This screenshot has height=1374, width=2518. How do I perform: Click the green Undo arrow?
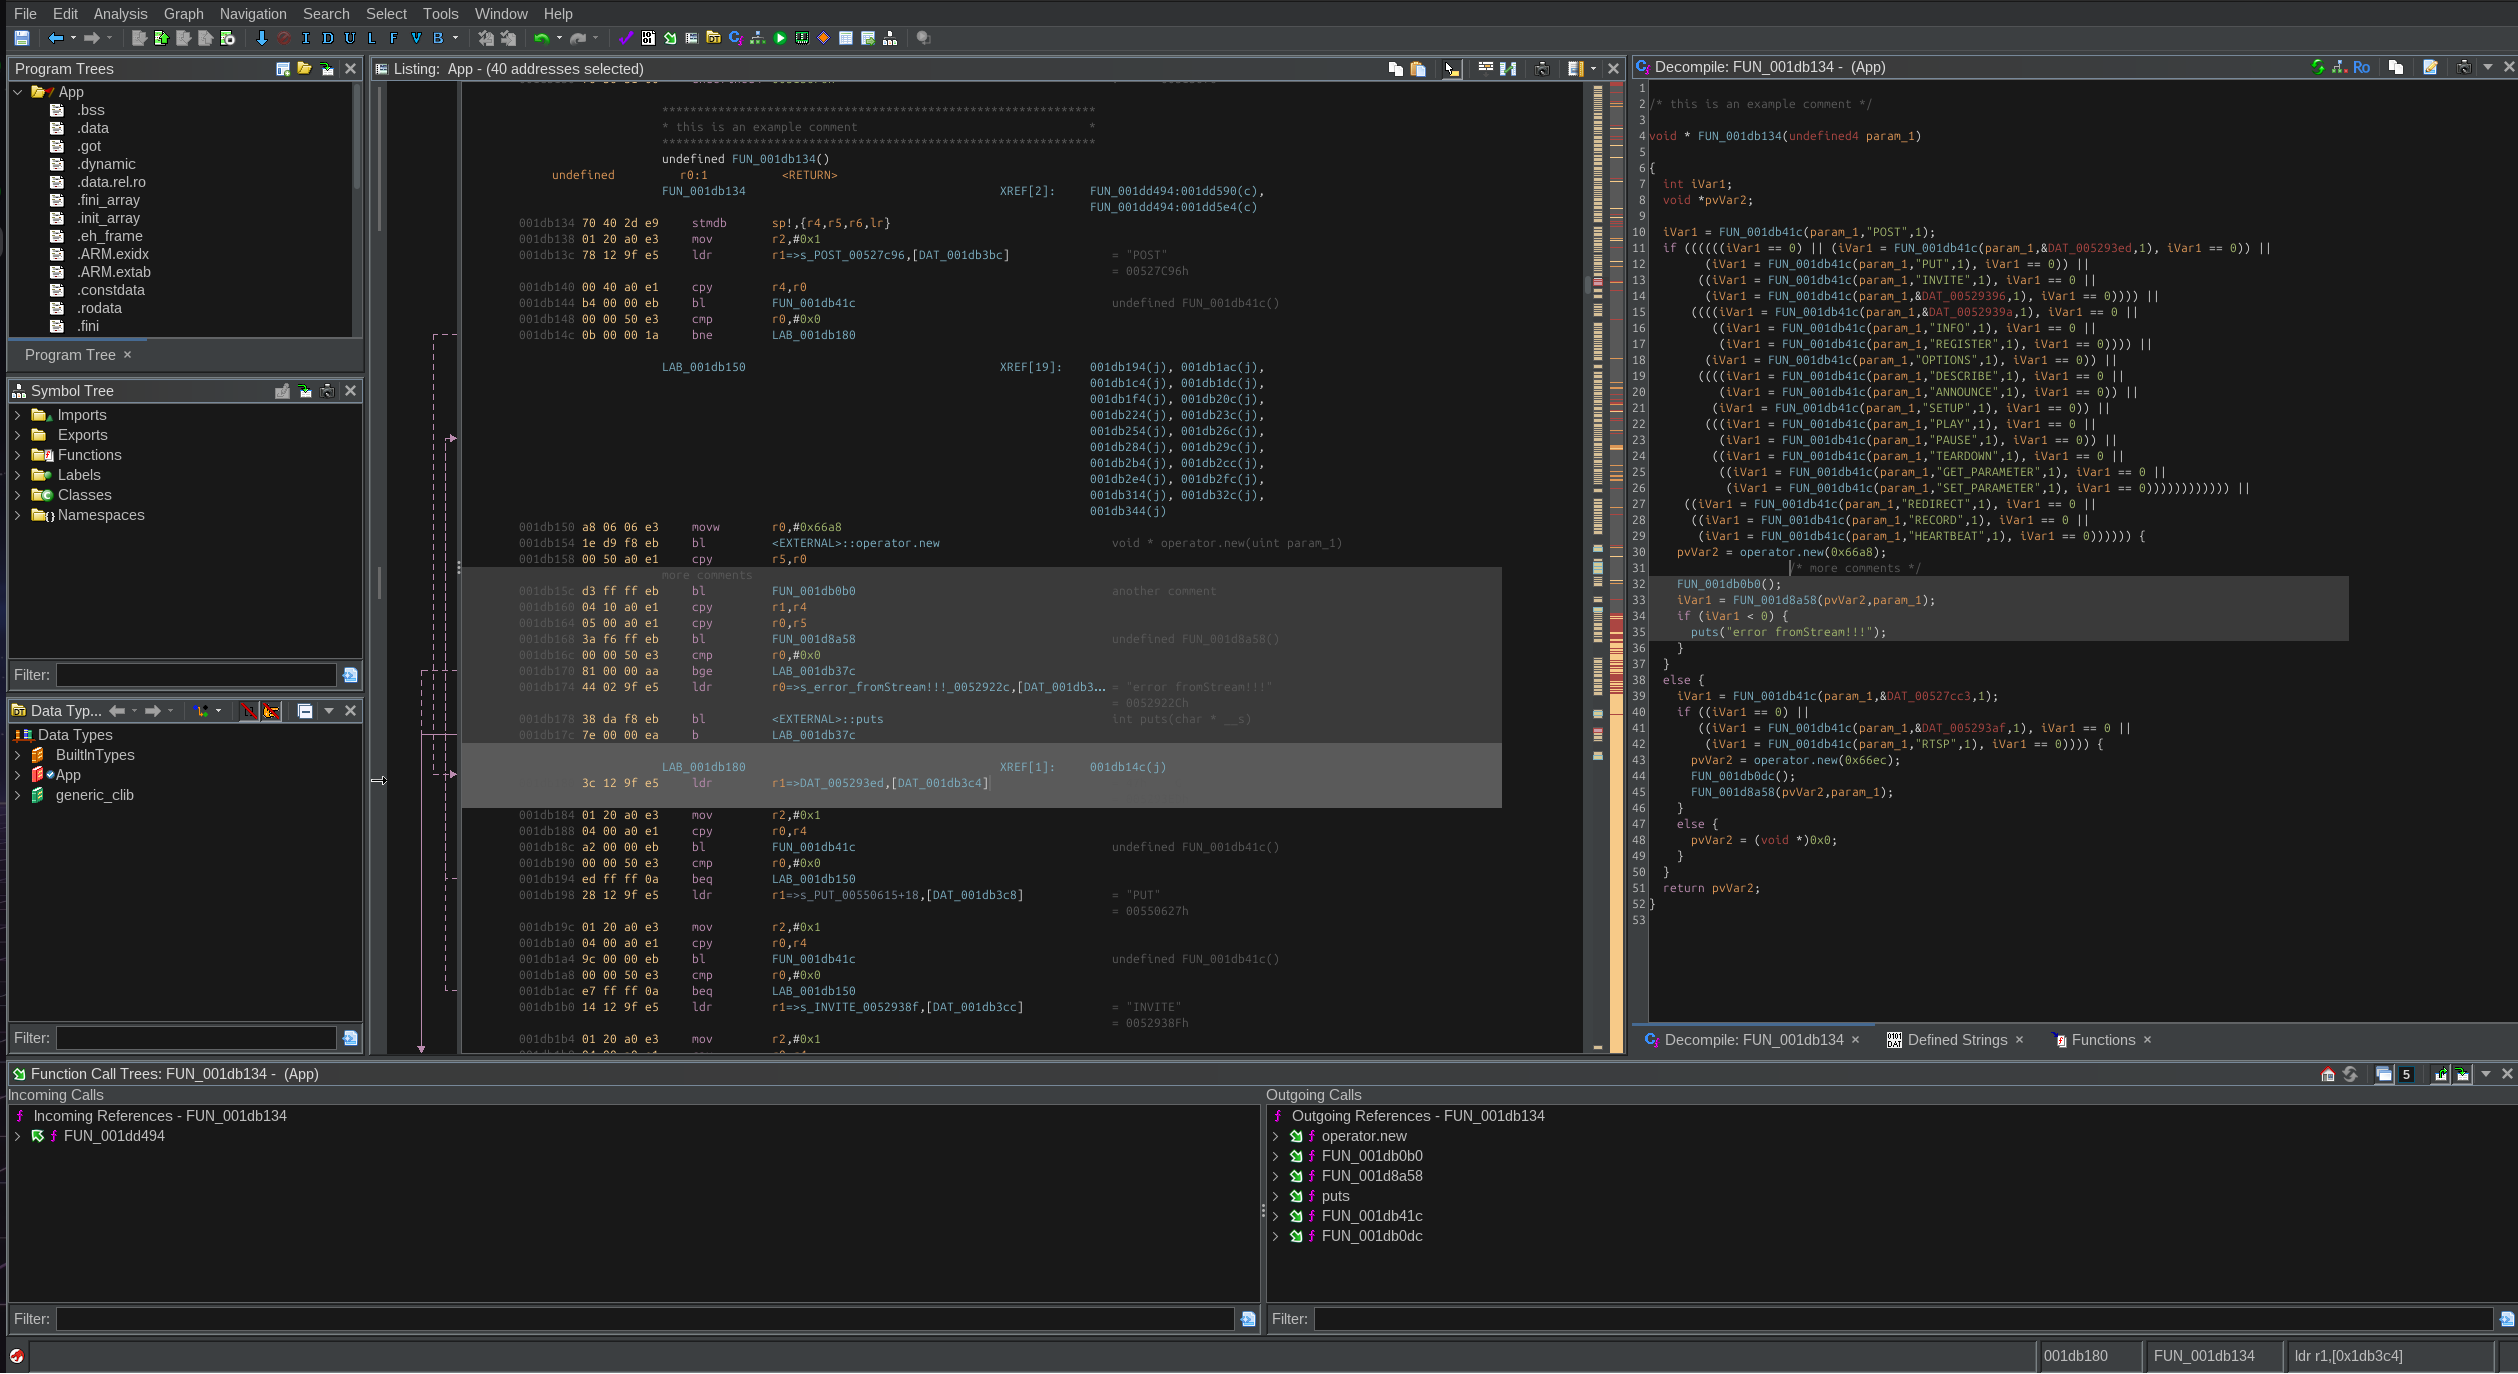click(x=541, y=38)
